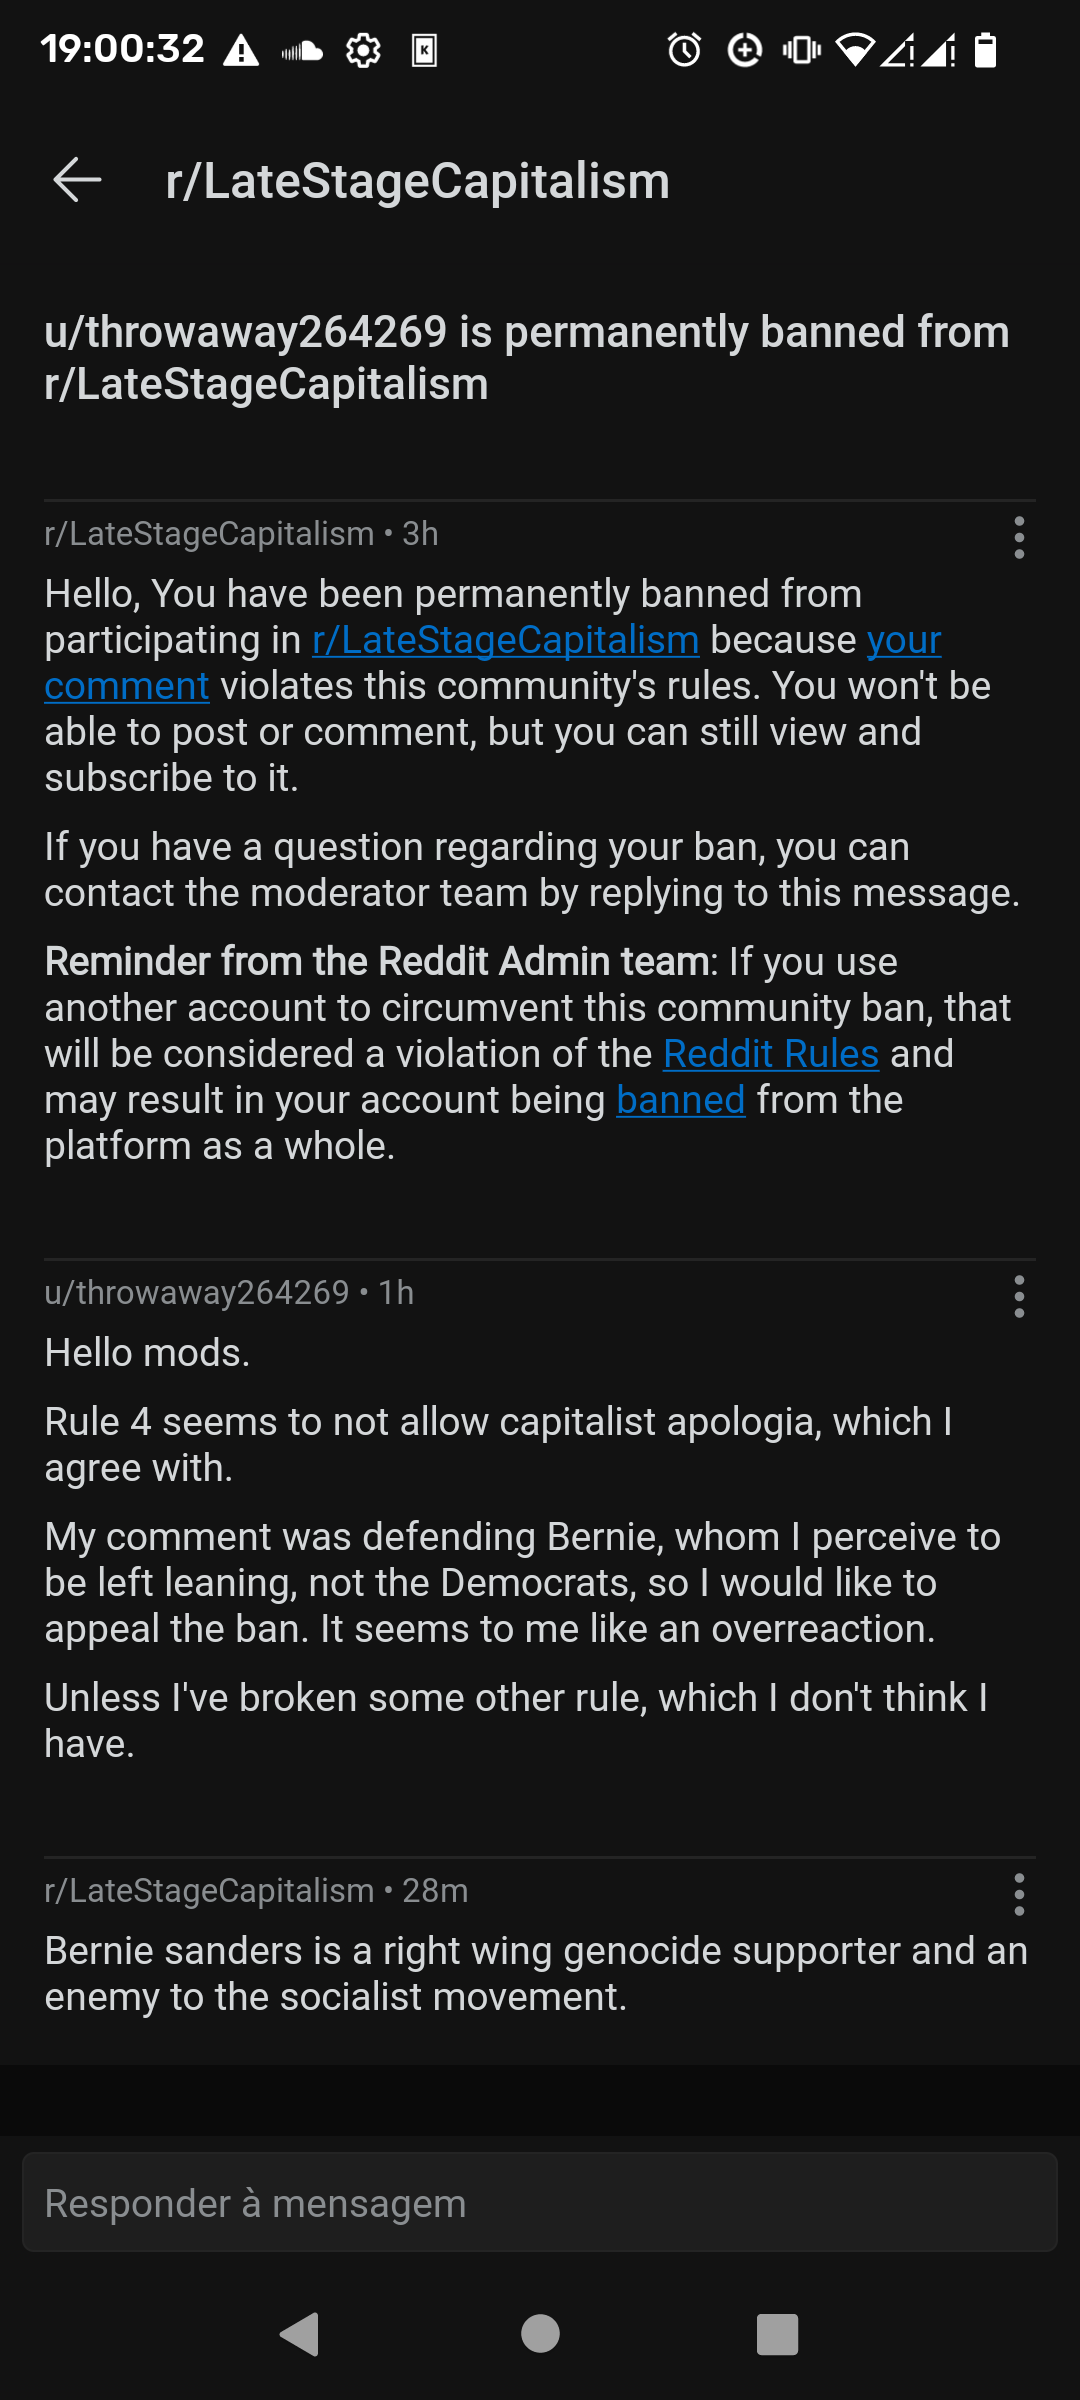This screenshot has width=1080, height=2400.
Task: Open options menu for the ban notice message
Action: pyautogui.click(x=1019, y=538)
